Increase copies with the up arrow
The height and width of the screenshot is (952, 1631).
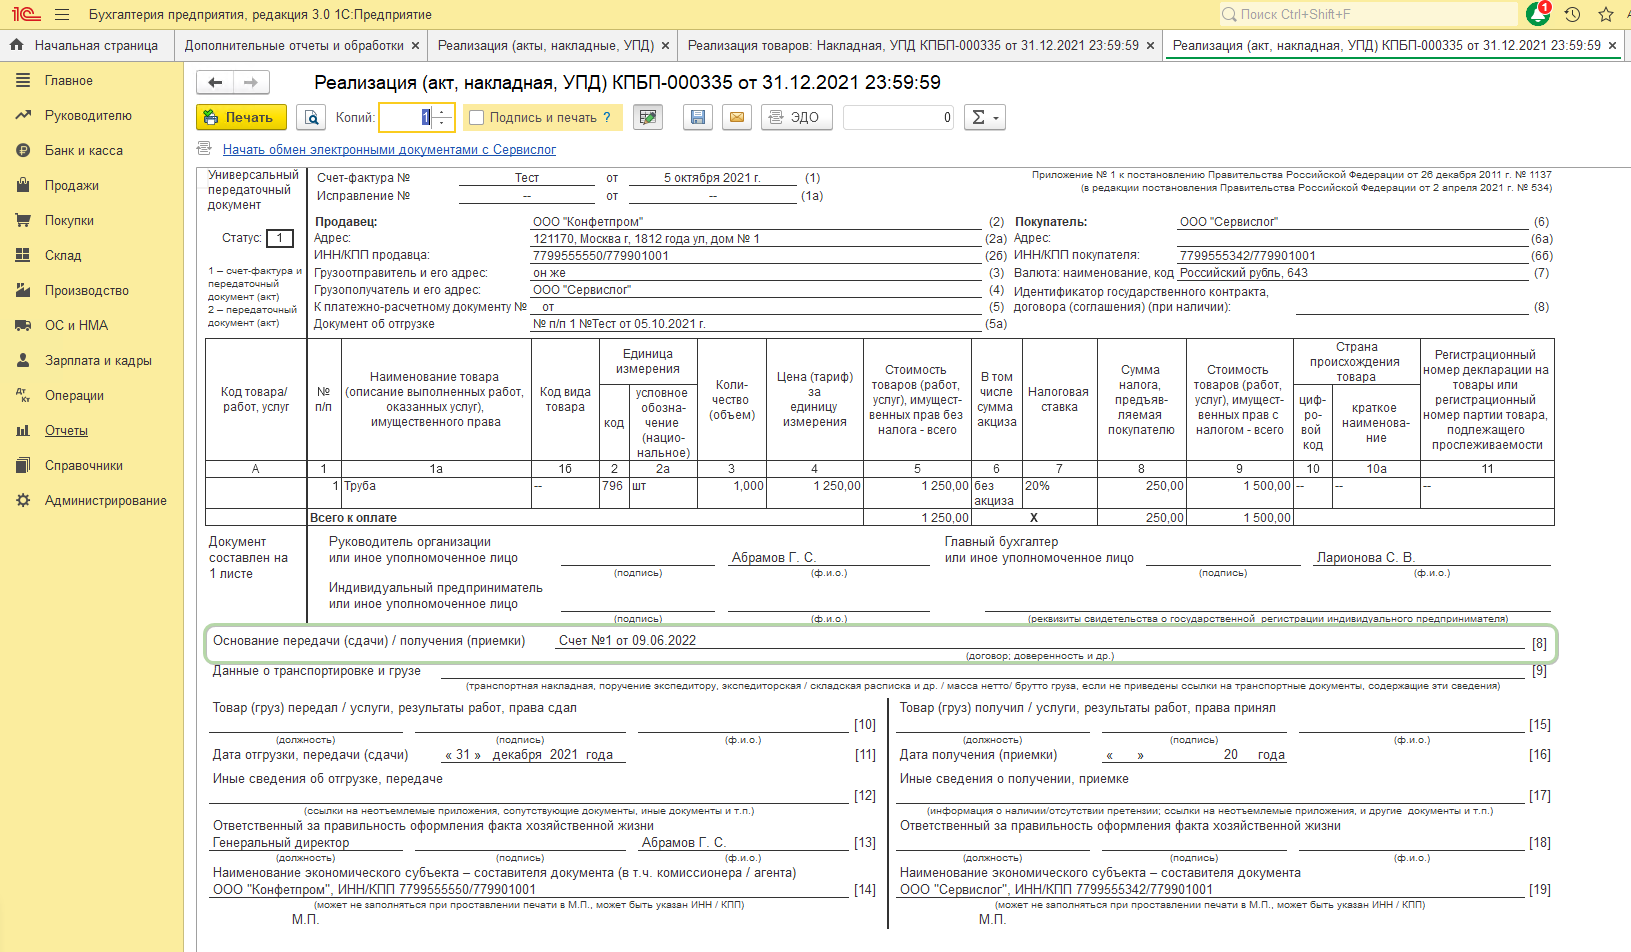click(x=444, y=111)
